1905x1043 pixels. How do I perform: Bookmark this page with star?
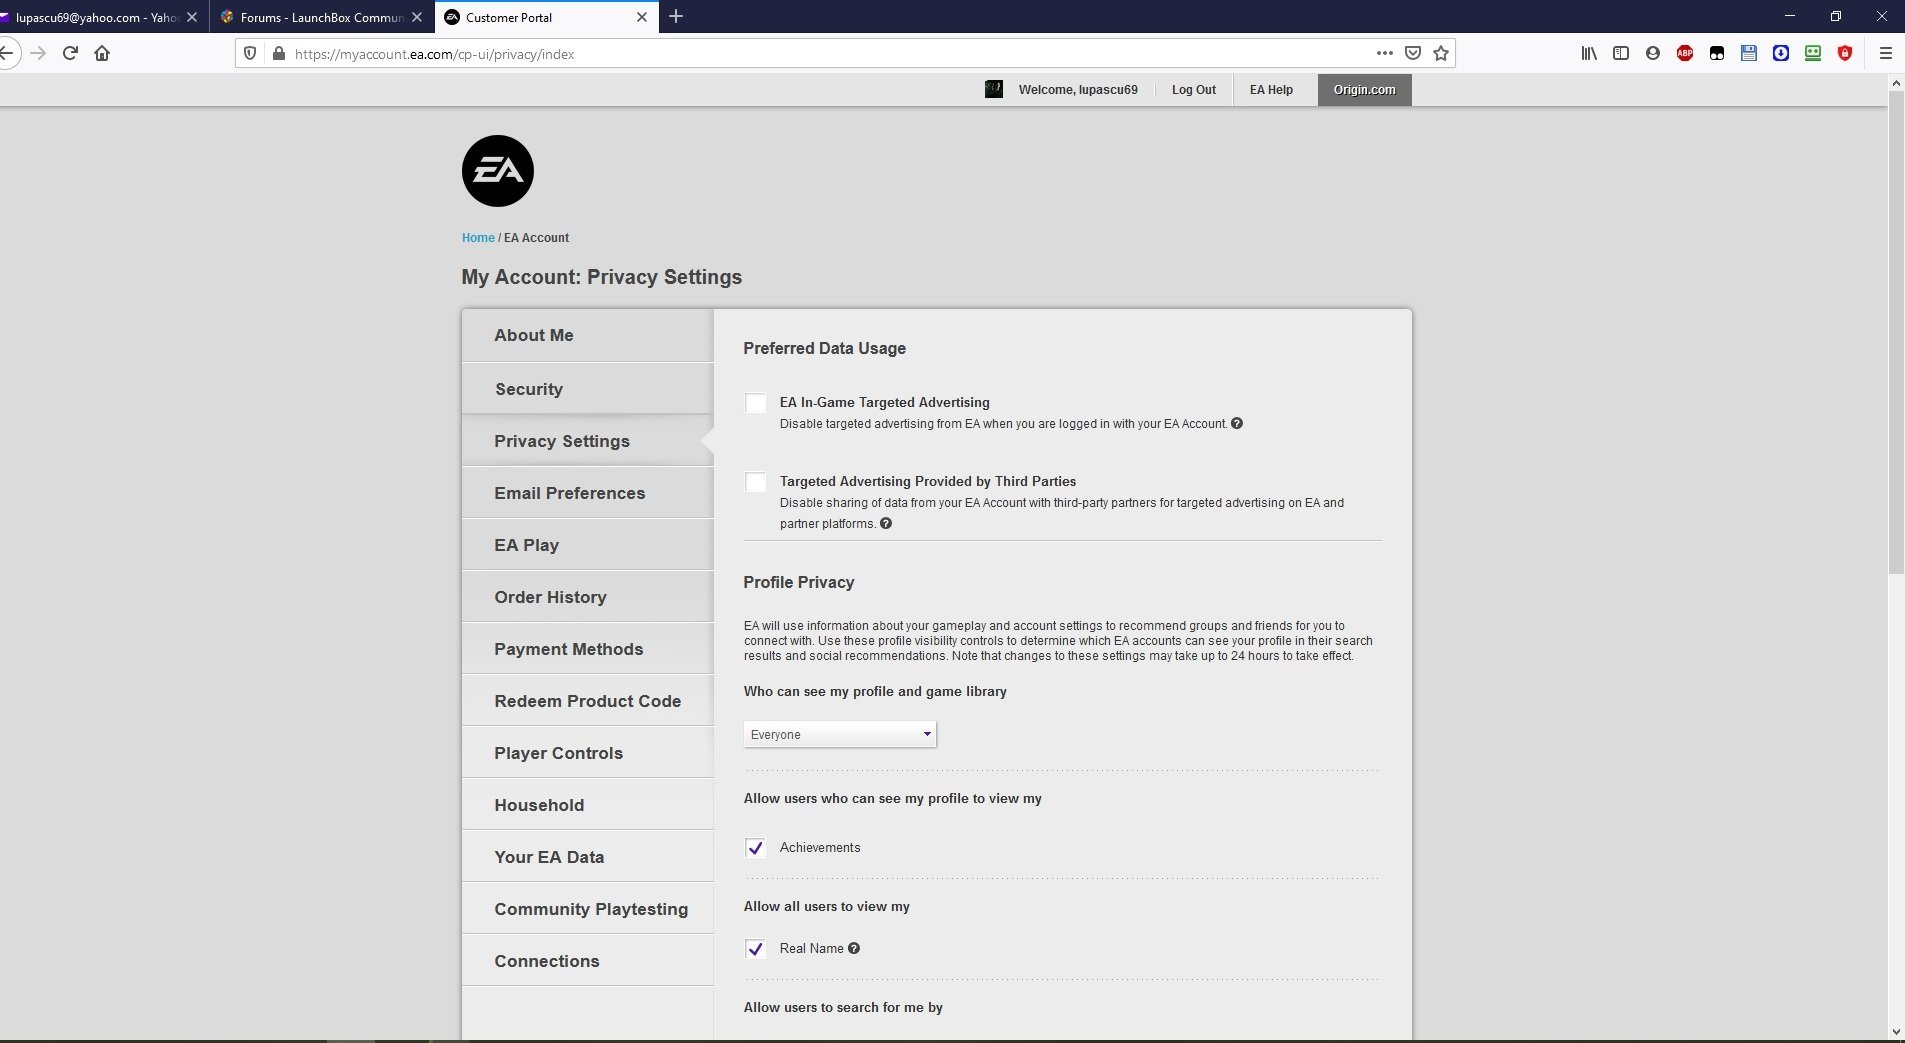tap(1441, 54)
